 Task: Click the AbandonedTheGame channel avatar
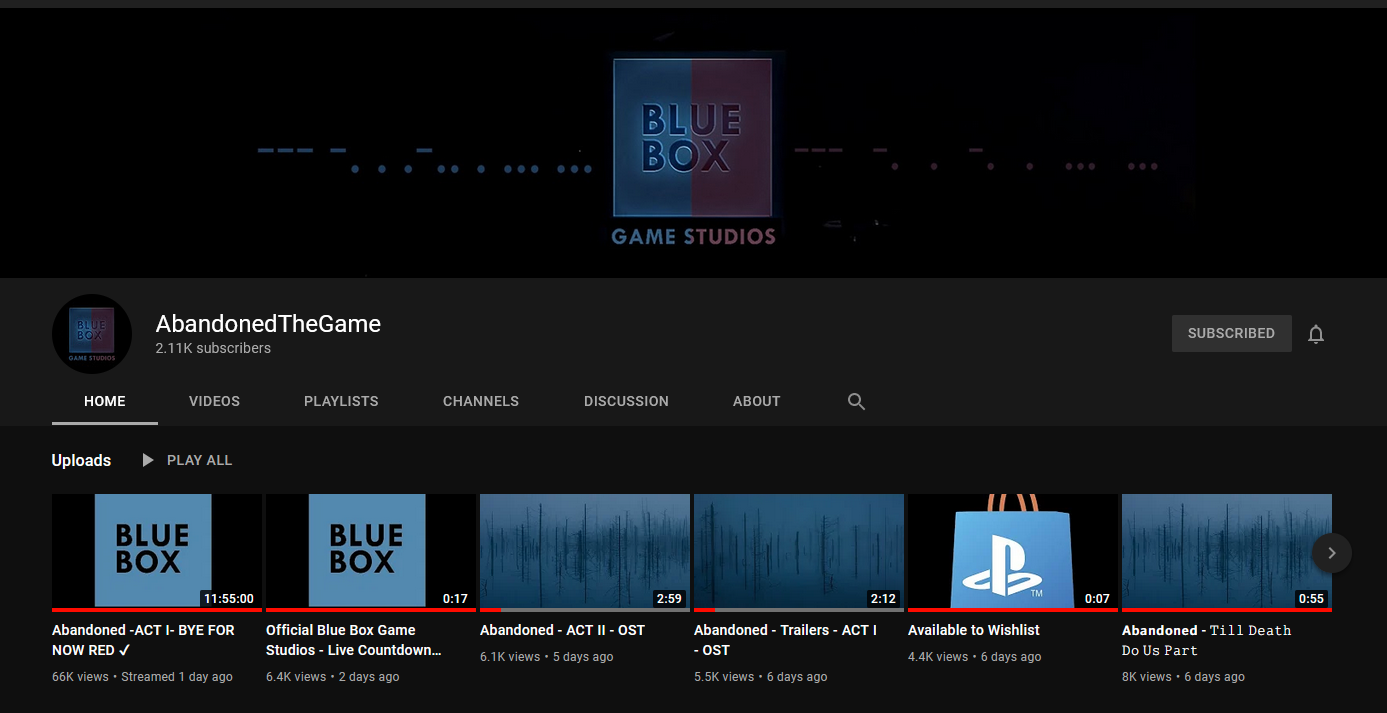click(x=92, y=334)
